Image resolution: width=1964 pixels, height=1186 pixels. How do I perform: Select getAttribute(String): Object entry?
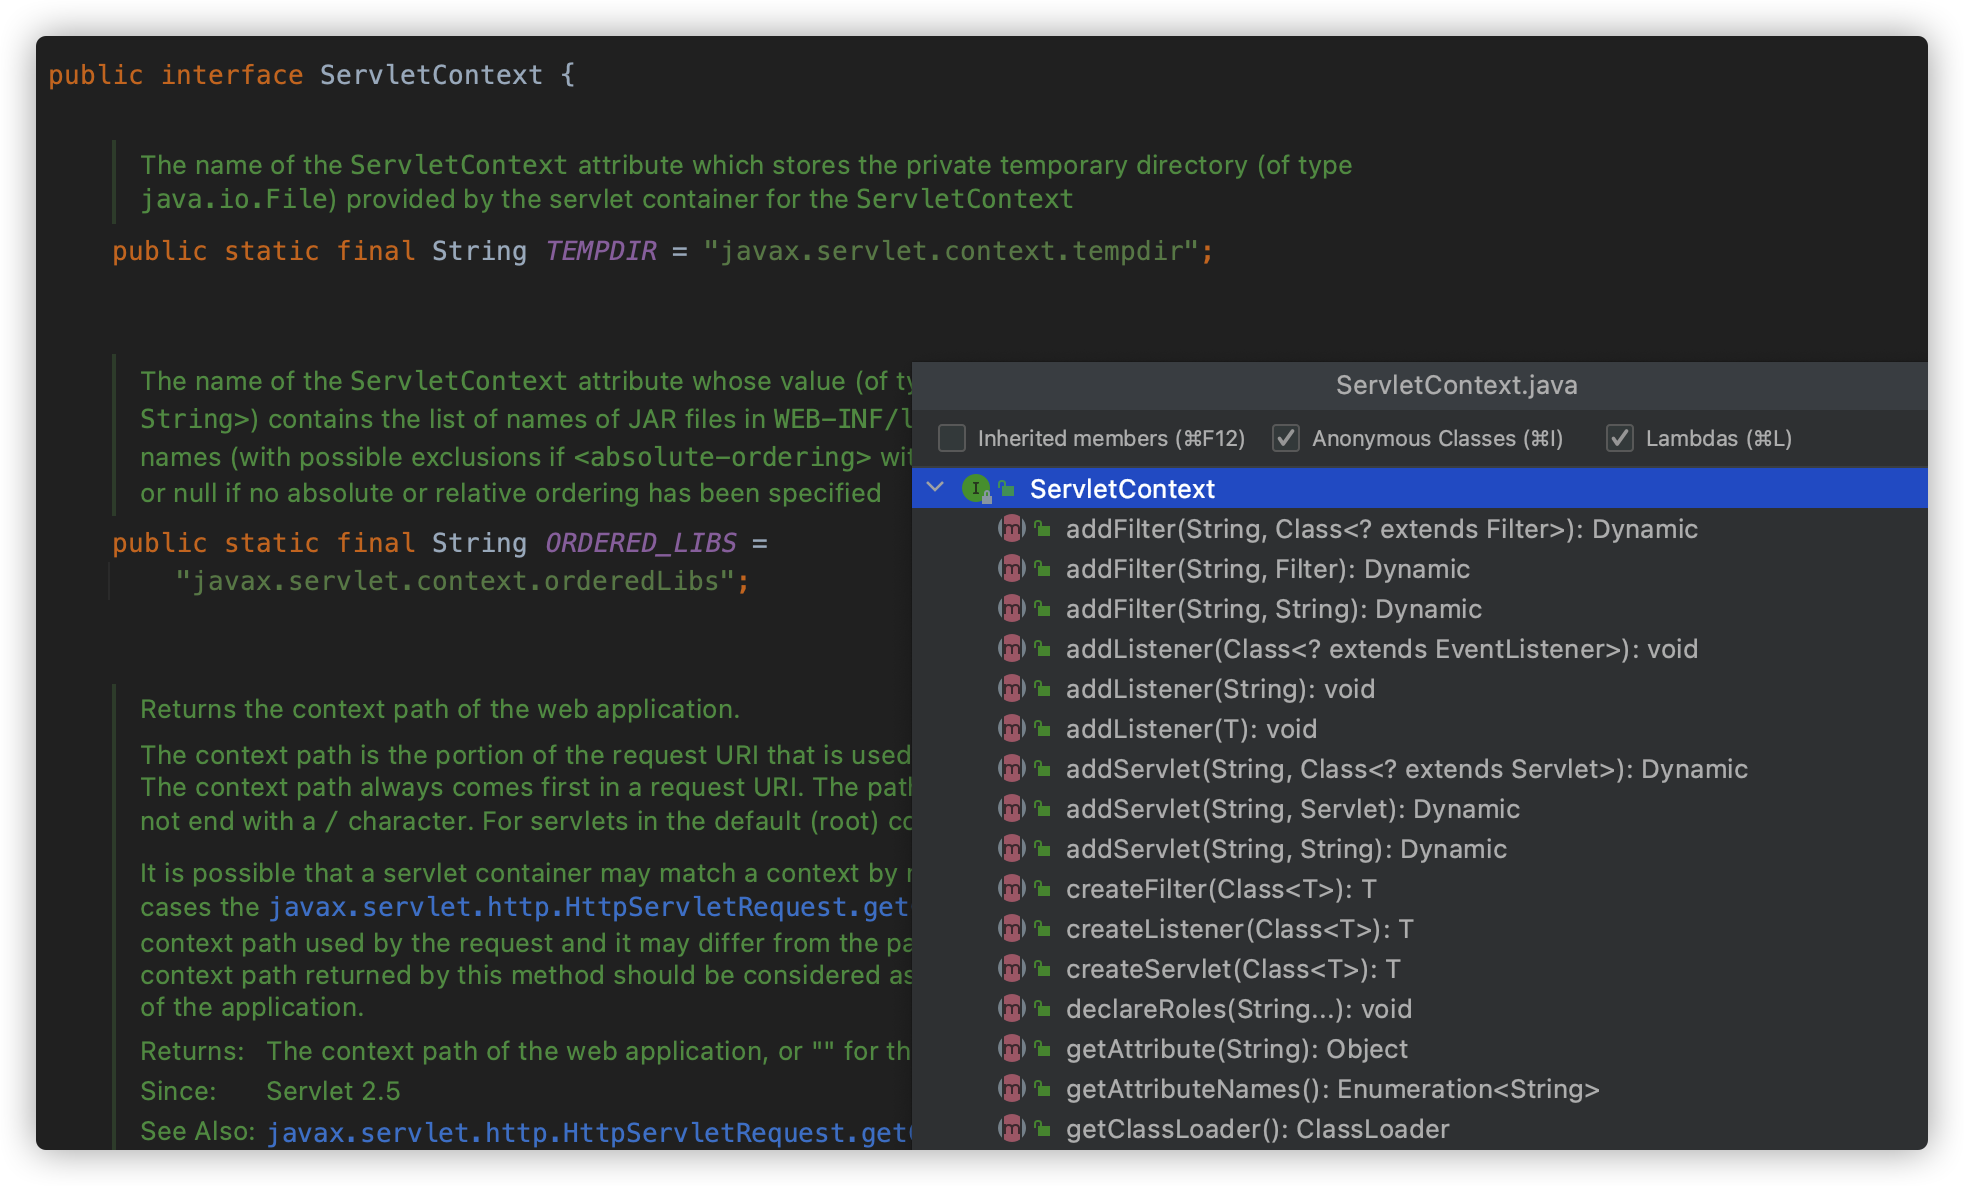pos(1236,1049)
